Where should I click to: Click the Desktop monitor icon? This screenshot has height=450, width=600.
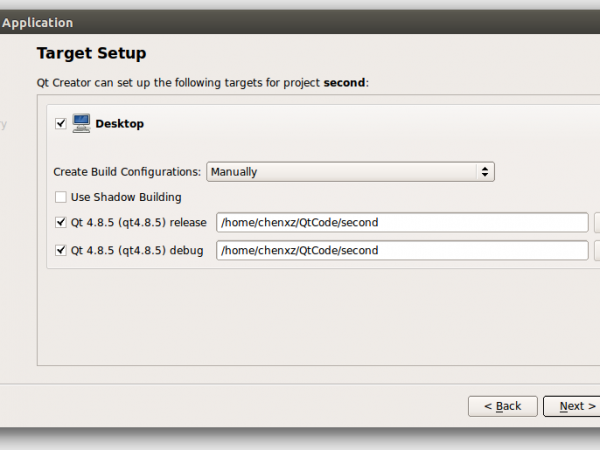coord(81,123)
